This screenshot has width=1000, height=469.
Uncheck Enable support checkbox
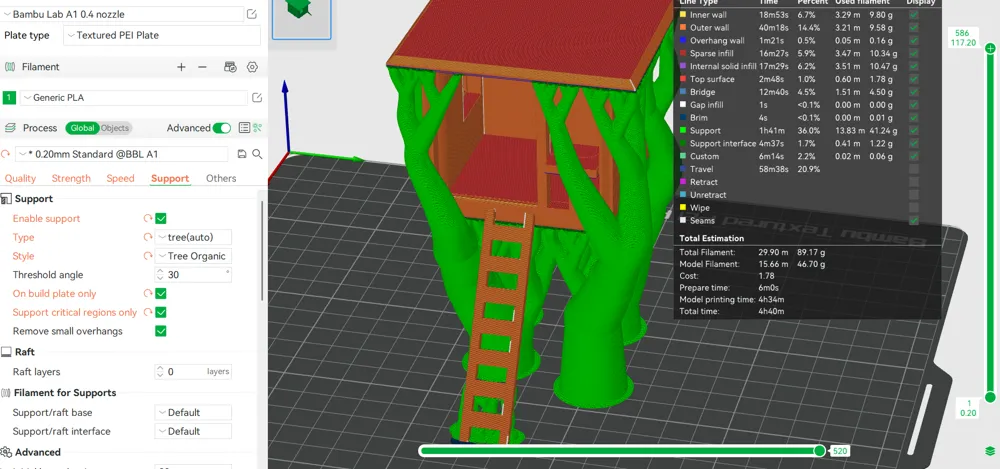point(161,218)
